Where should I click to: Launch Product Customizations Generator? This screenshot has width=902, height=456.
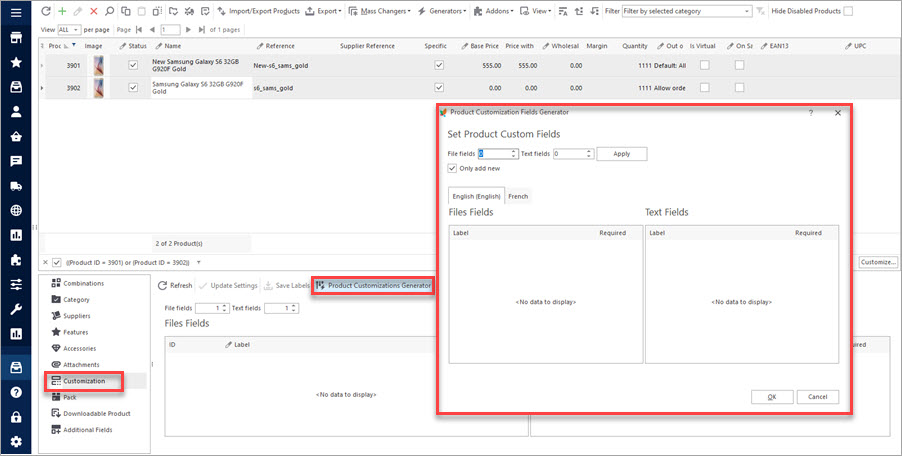[373, 285]
